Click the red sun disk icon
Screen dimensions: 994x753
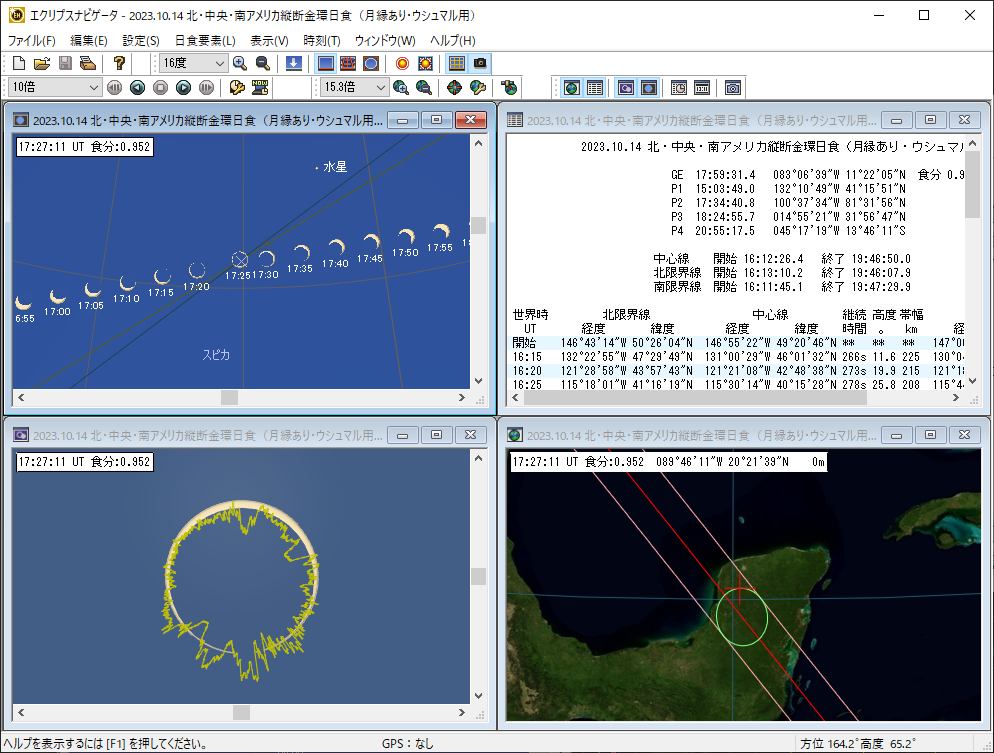402,63
